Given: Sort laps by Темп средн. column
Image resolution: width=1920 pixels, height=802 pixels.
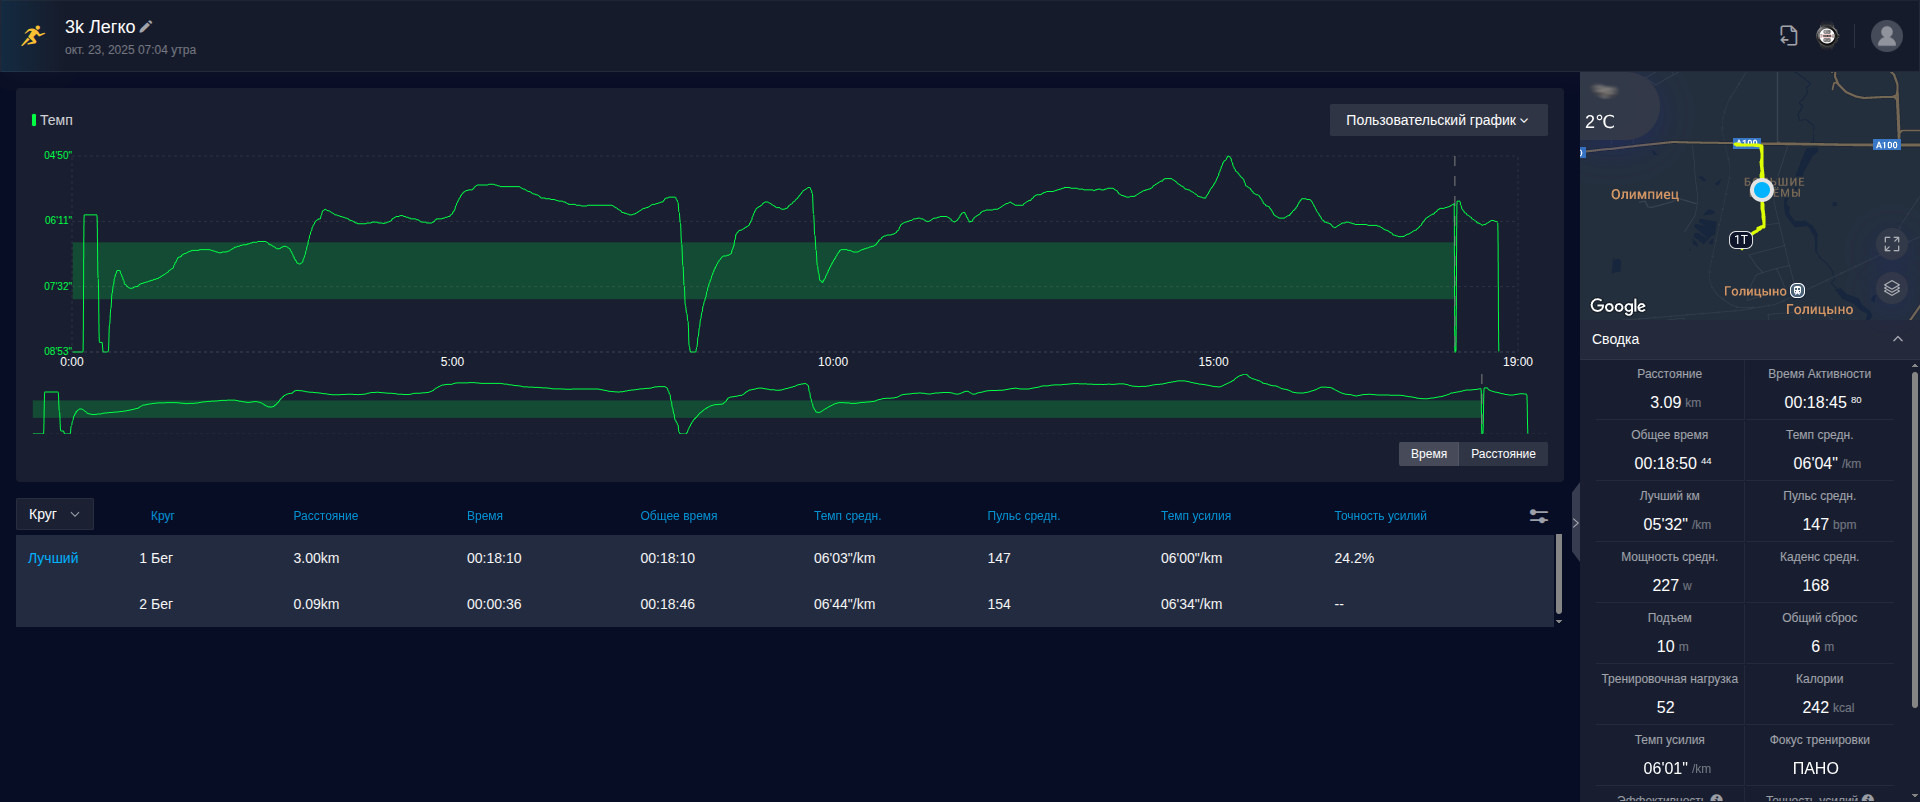Looking at the screenshot, I should click(x=847, y=516).
